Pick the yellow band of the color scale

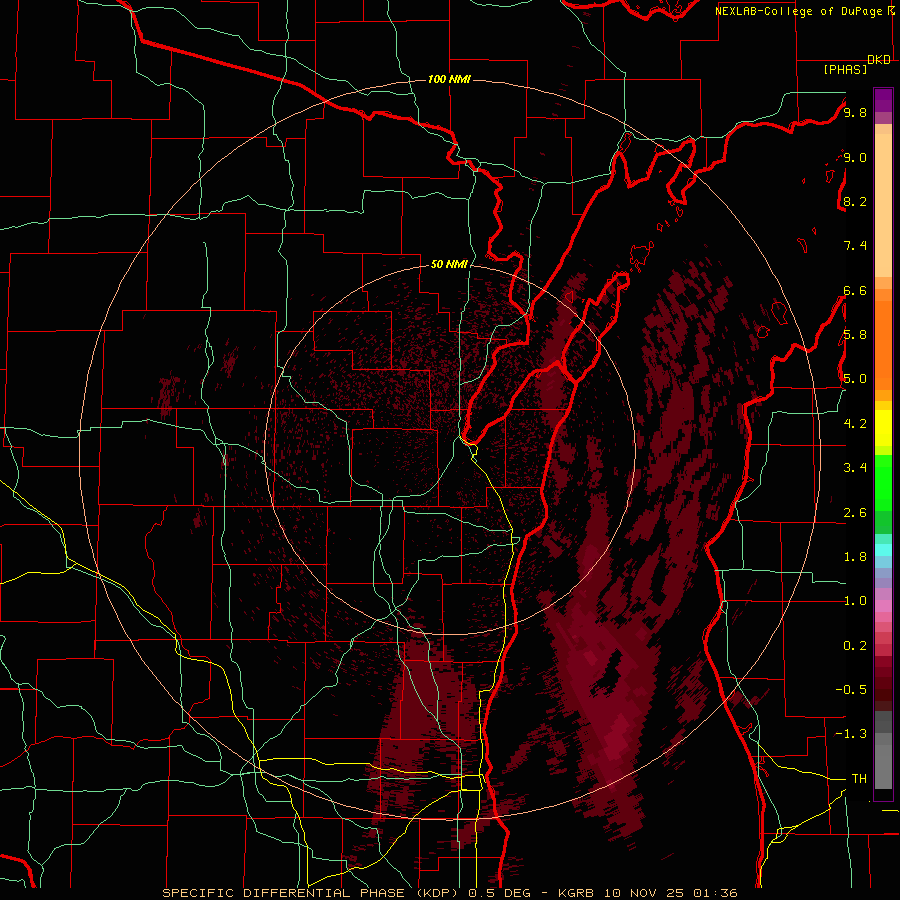coord(883,428)
